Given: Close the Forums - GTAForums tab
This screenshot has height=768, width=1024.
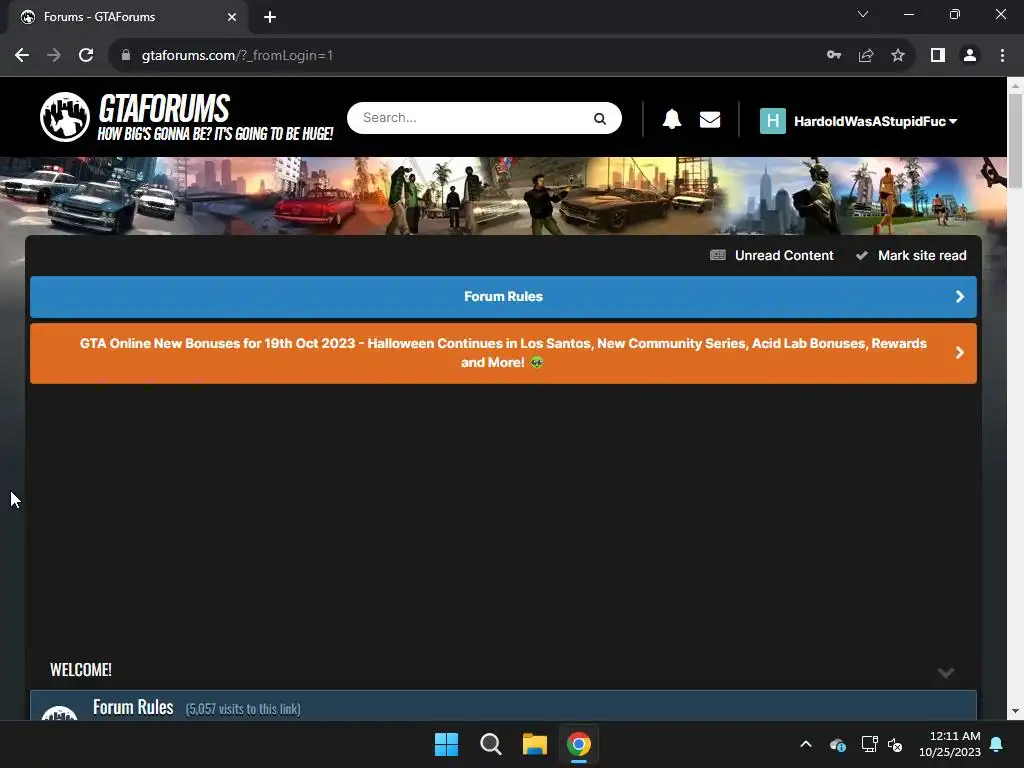Looking at the screenshot, I should tap(232, 17).
